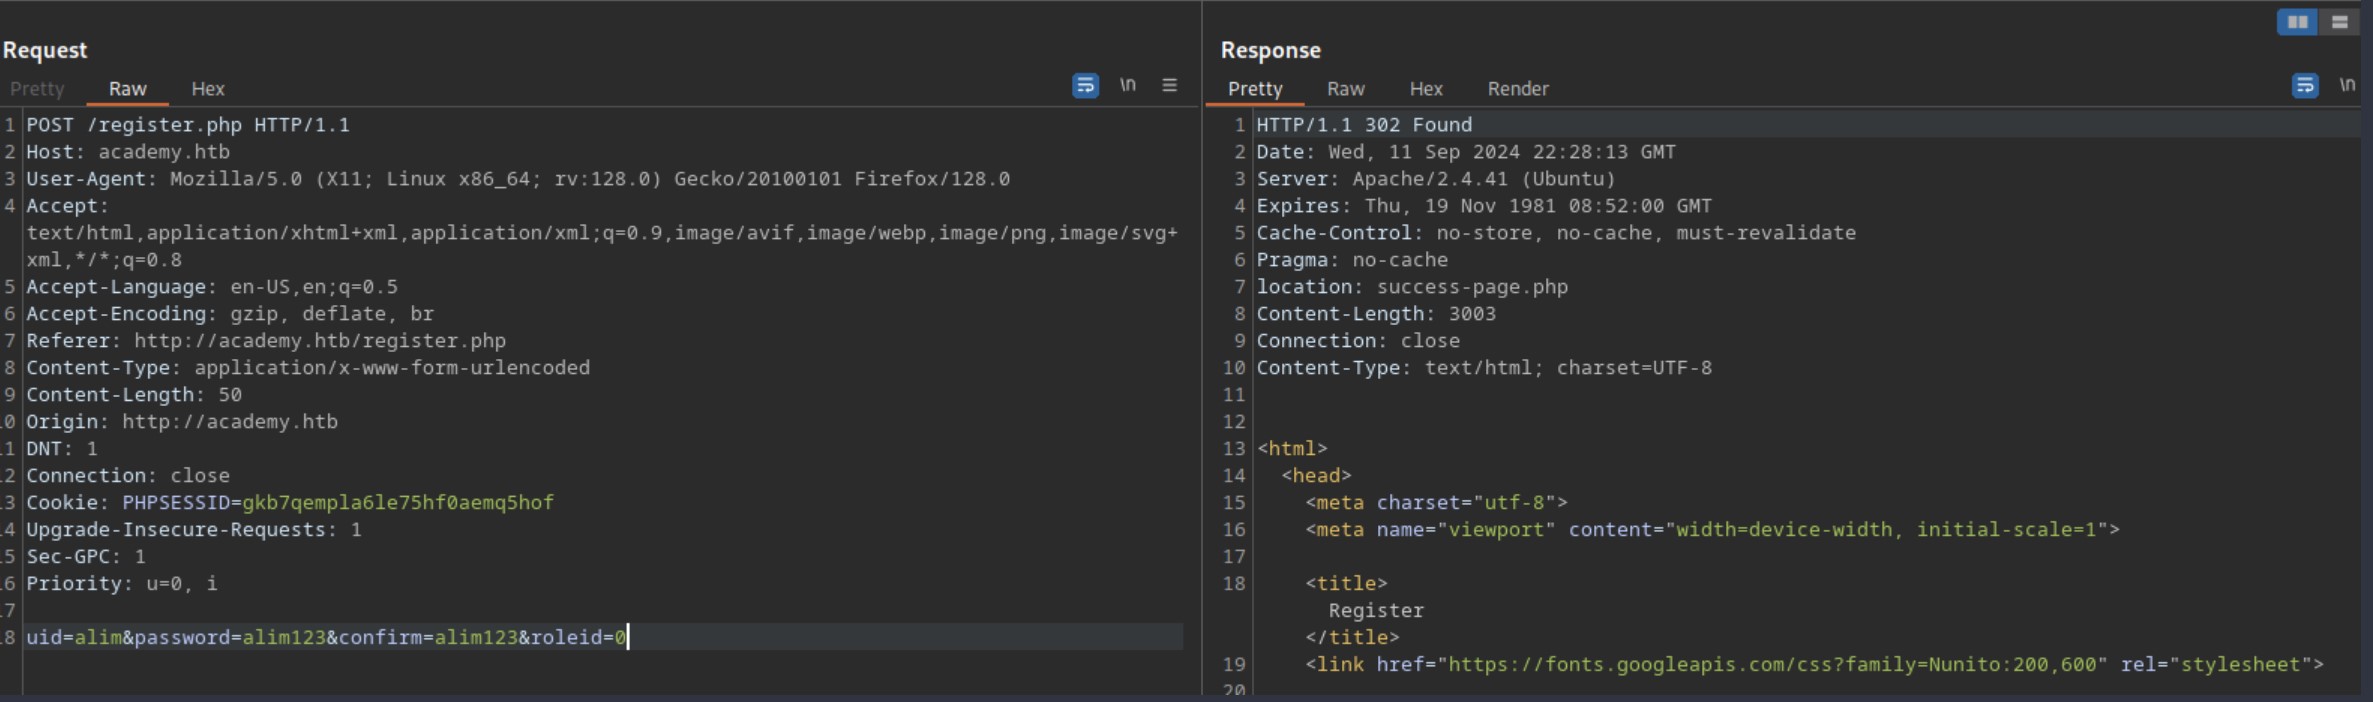Open the Response Hex tab
This screenshot has width=2373, height=702.
1426,89
